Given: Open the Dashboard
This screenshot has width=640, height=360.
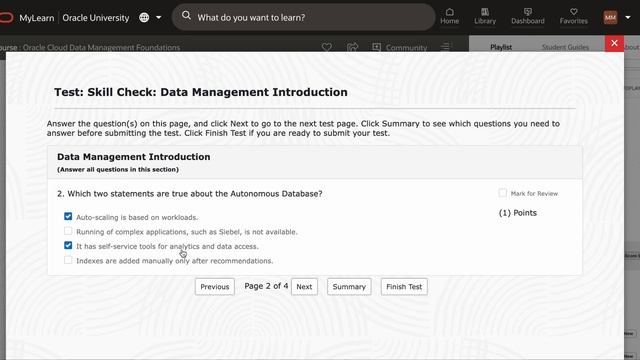Looking at the screenshot, I should [528, 16].
